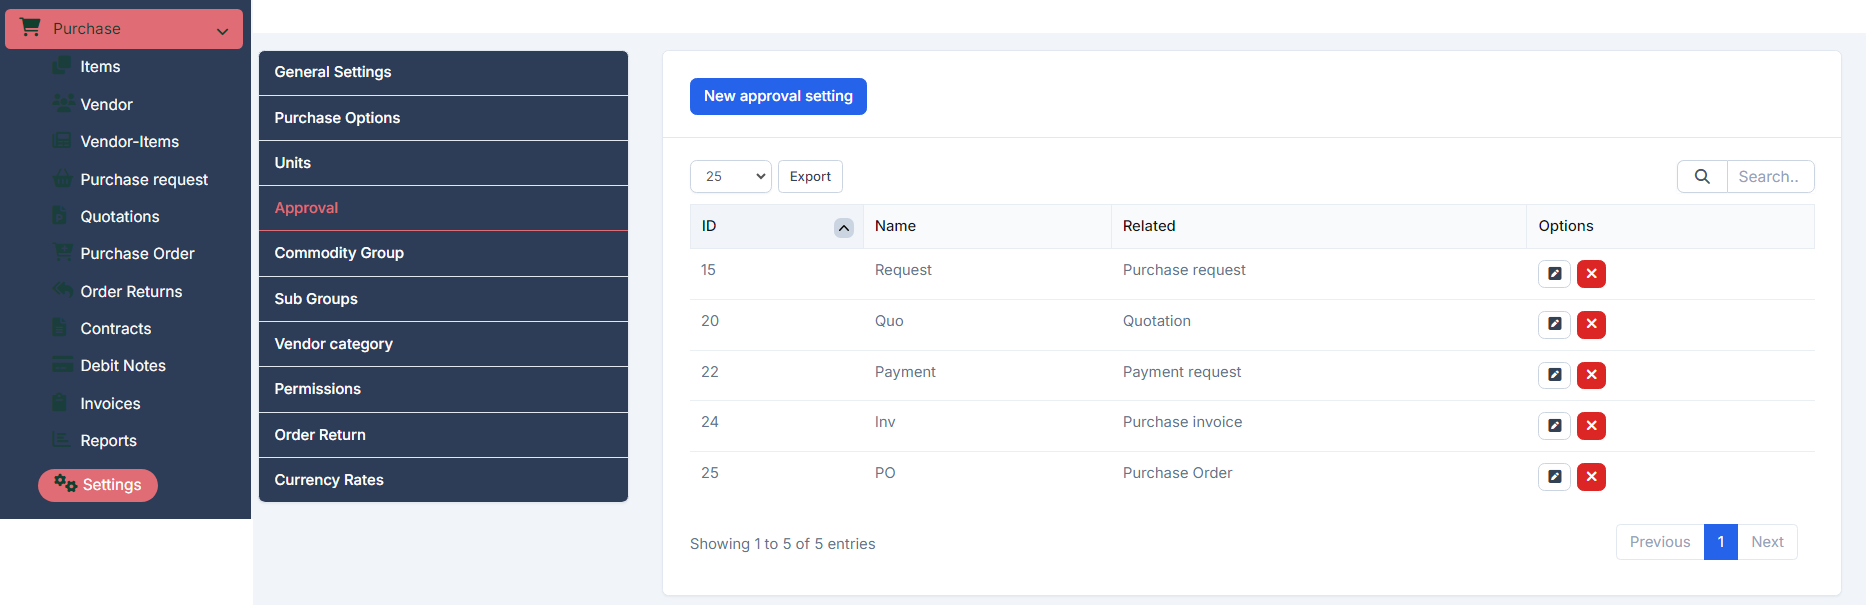Open Vendor-Items from sidebar
Screen dimensions: 1866x605
pos(129,142)
